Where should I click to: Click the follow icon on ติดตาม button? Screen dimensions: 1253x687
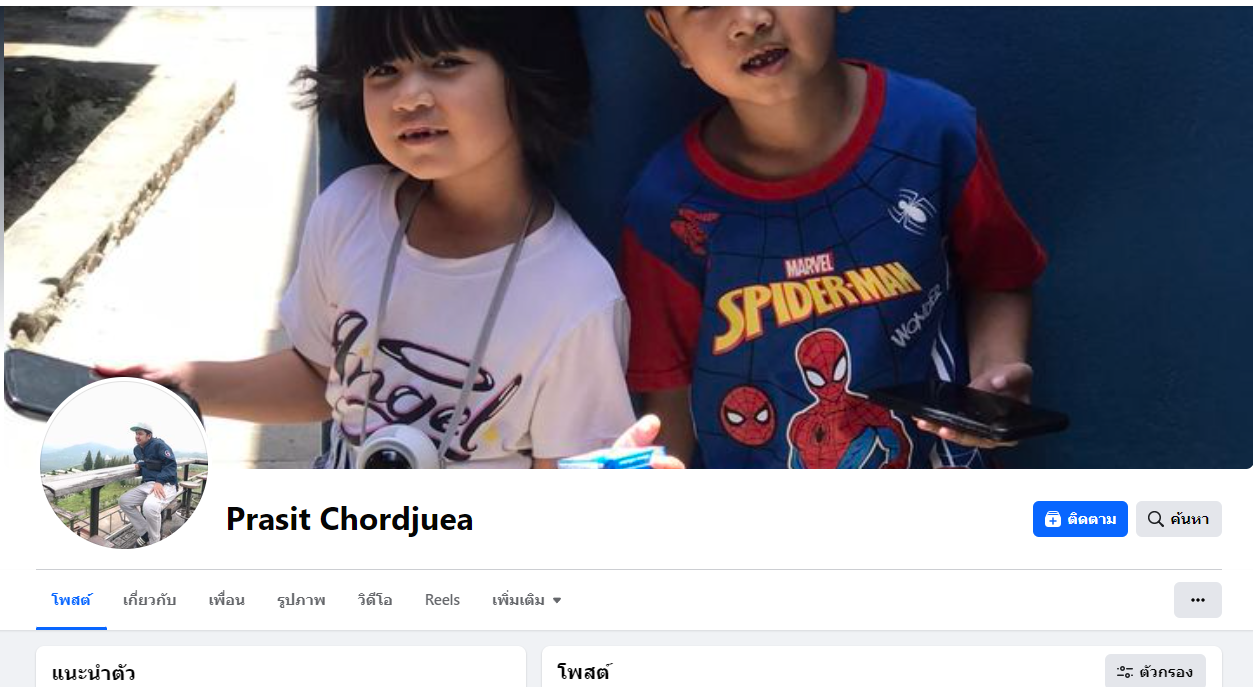[1052, 519]
